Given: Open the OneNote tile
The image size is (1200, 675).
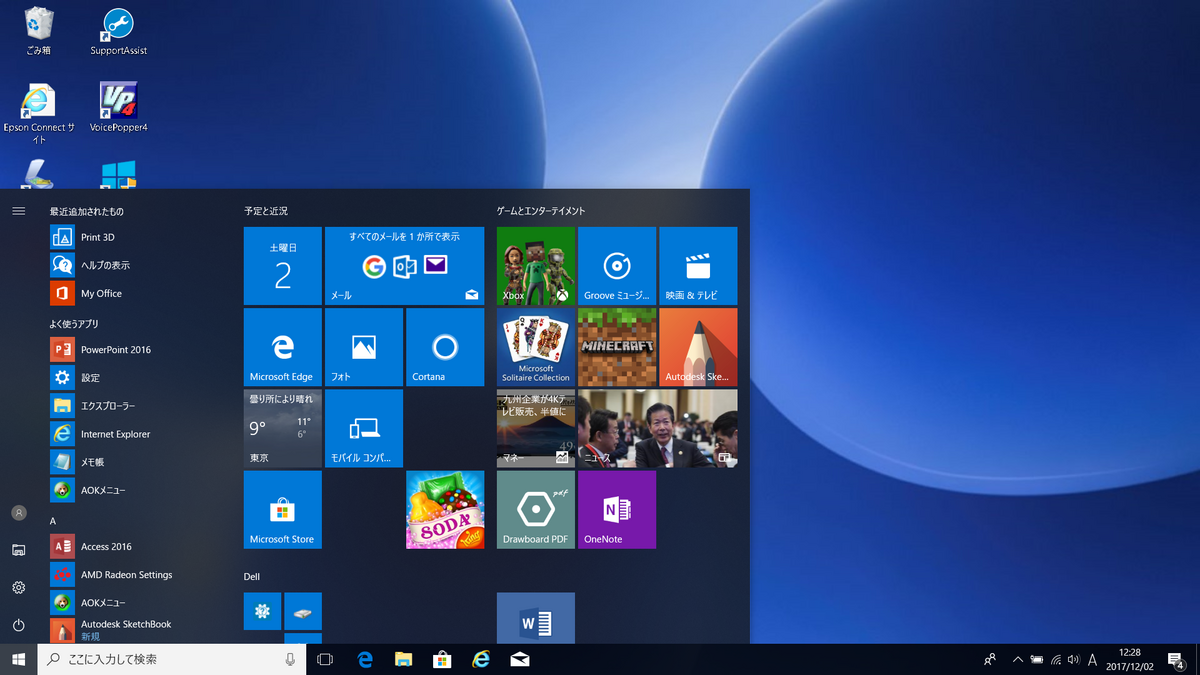Looking at the screenshot, I should [x=616, y=510].
